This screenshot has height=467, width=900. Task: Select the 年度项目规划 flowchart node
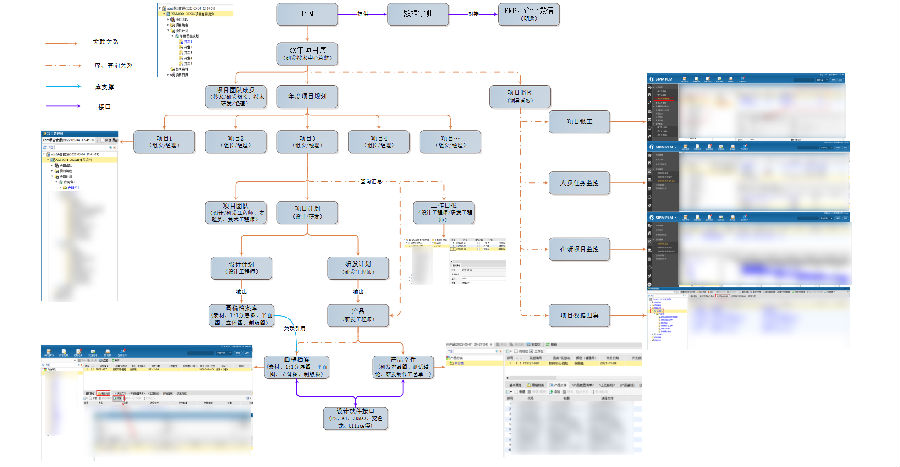[307, 96]
